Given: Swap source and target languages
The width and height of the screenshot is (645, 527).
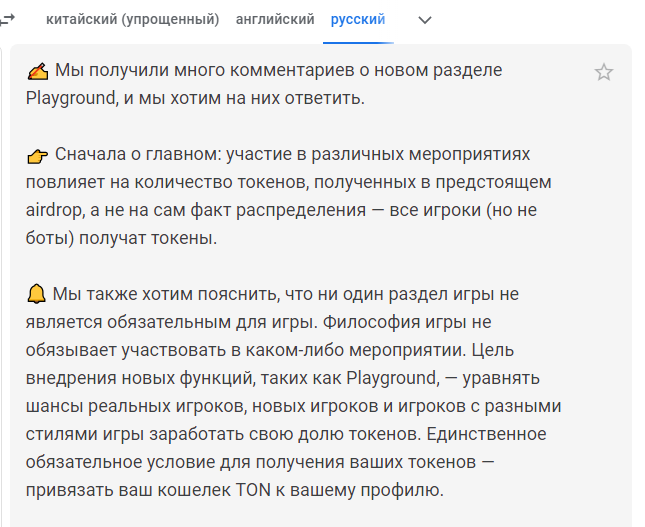Looking at the screenshot, I should [7, 19].
